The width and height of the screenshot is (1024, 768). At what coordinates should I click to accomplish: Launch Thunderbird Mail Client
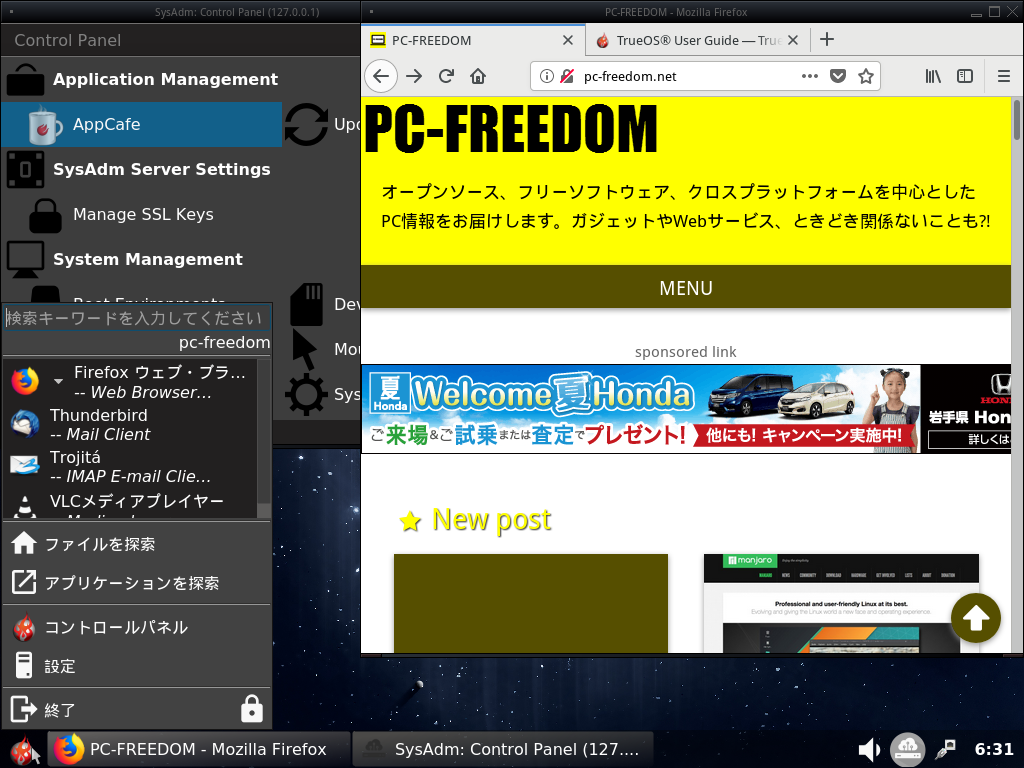click(99, 424)
